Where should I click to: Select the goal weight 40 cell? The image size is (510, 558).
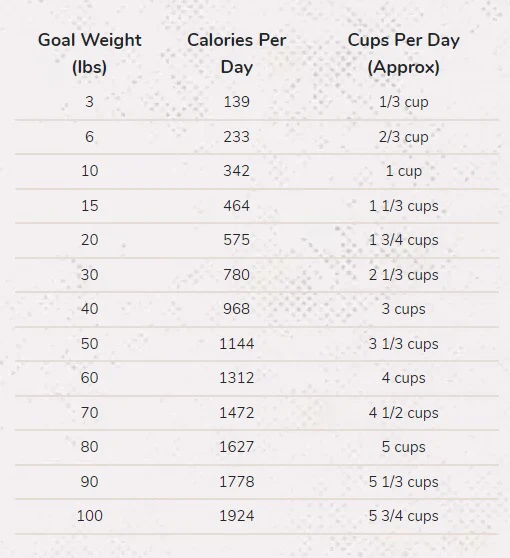coord(90,309)
